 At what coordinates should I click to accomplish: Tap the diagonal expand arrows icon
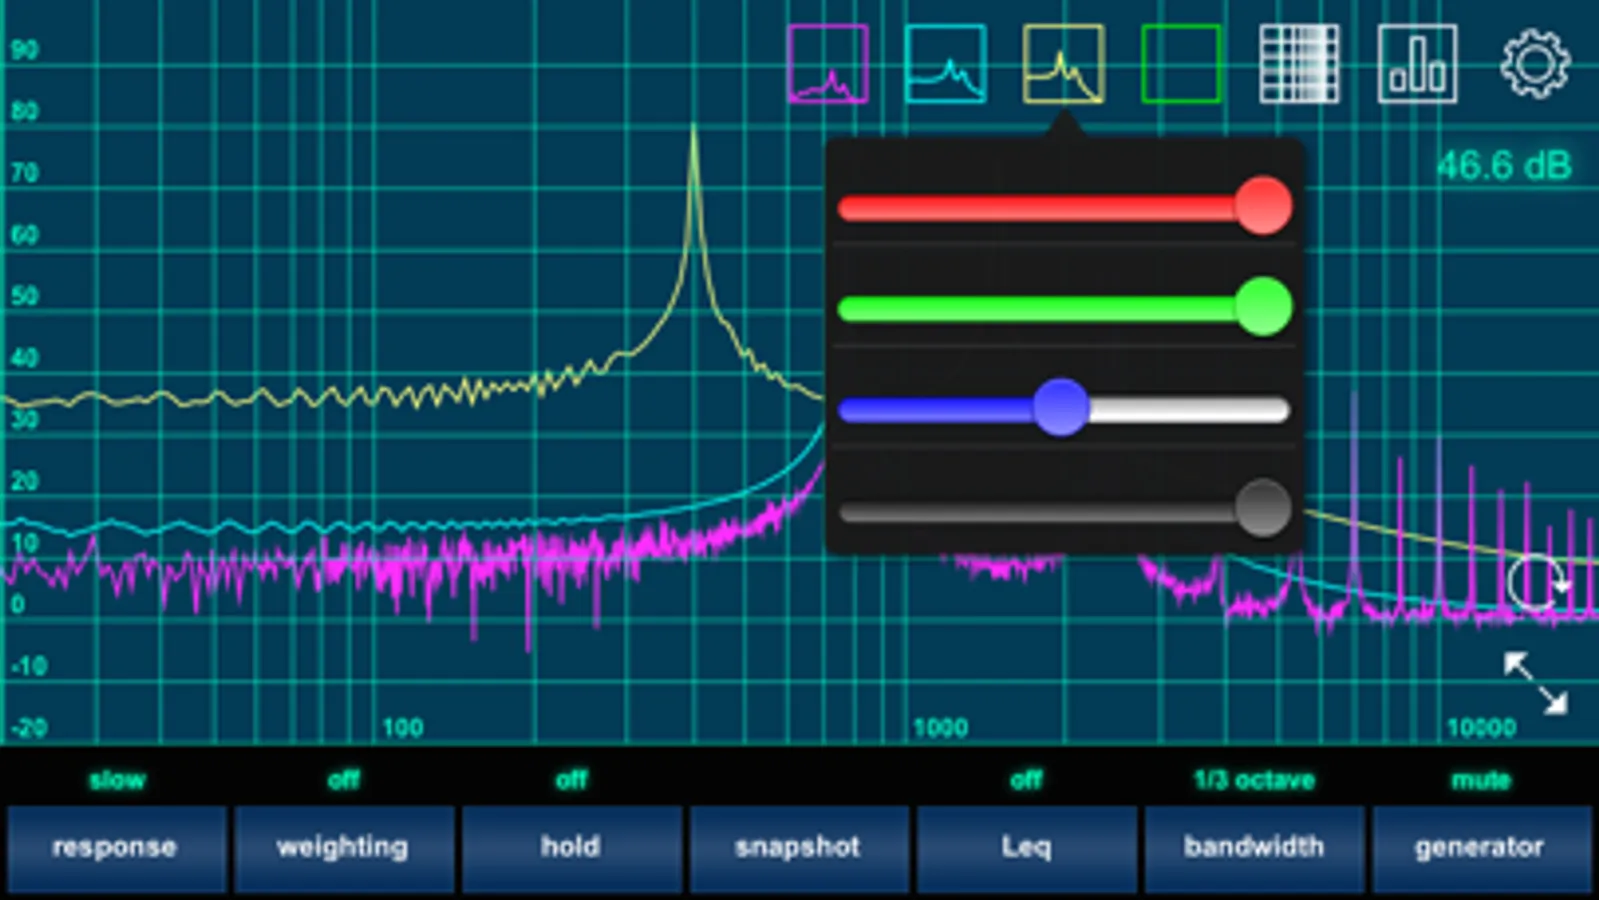tap(1536, 683)
